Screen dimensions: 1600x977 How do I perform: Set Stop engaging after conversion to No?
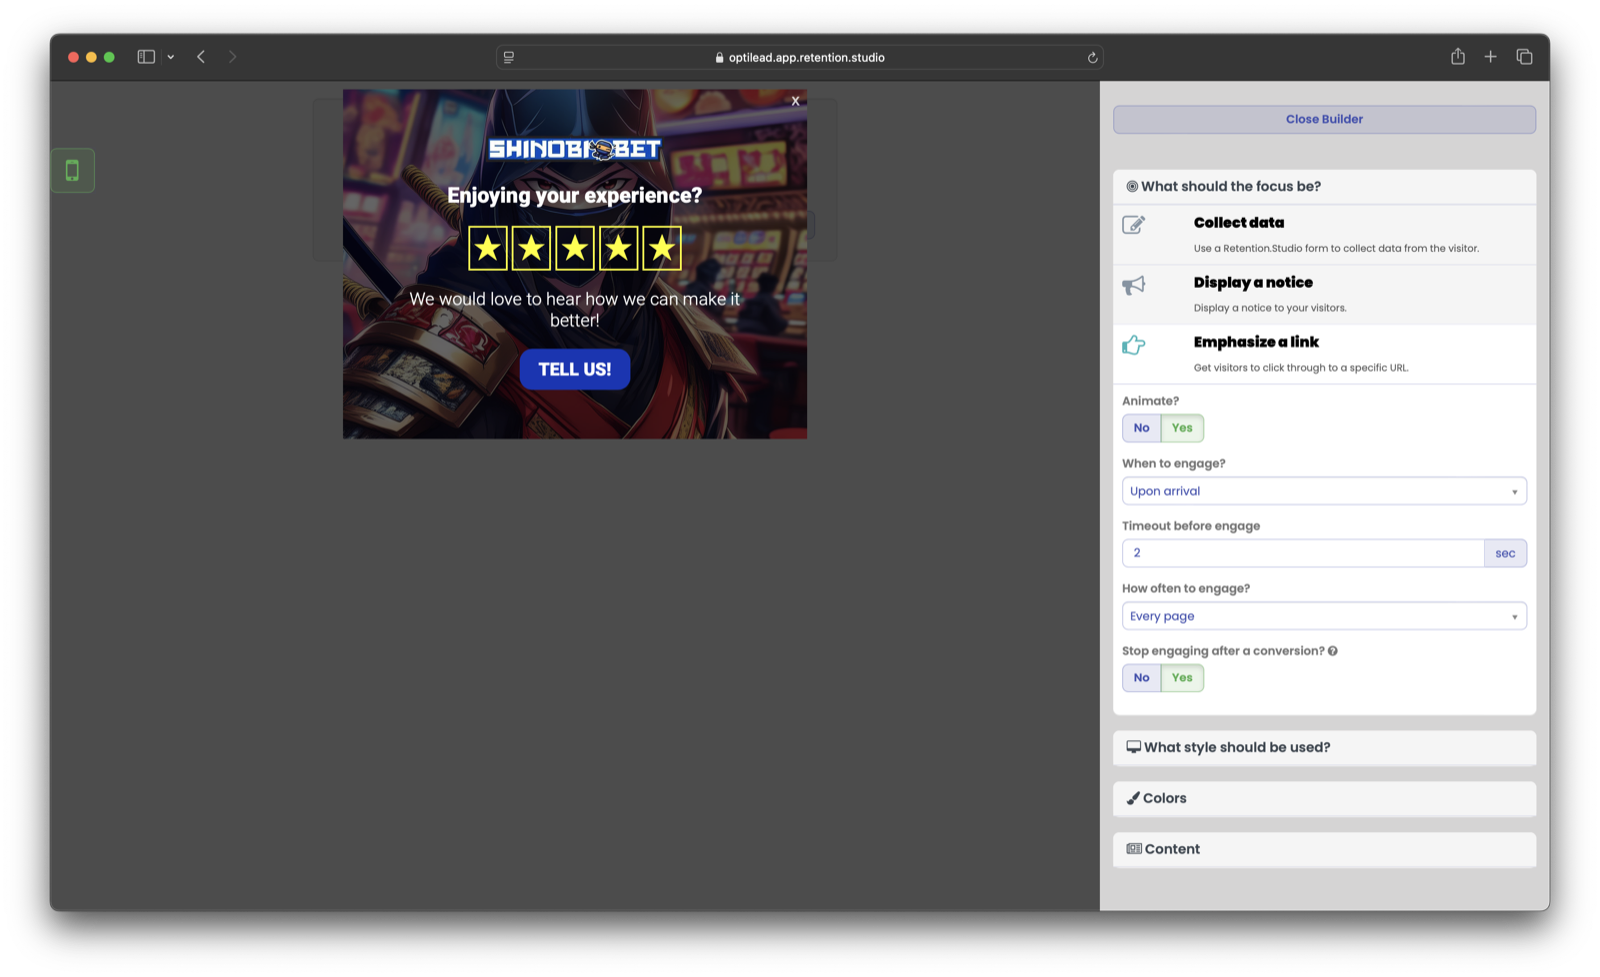pyautogui.click(x=1141, y=678)
